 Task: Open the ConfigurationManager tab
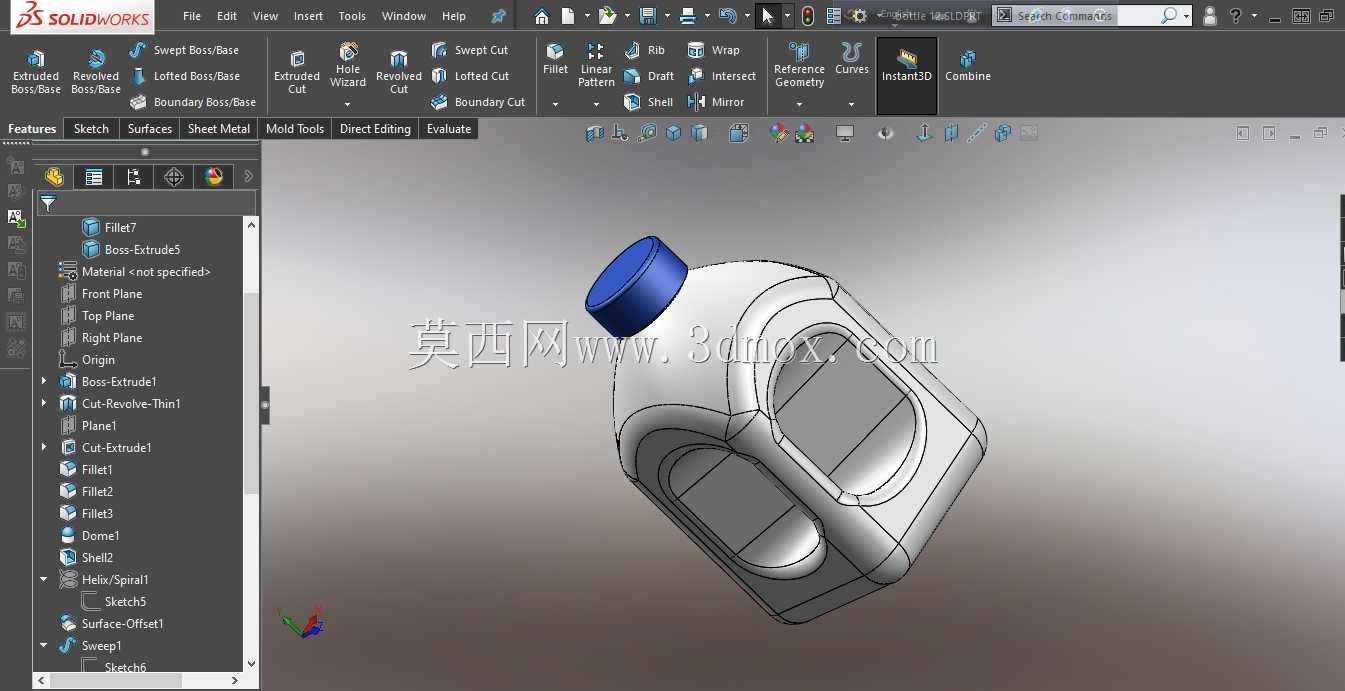(x=134, y=177)
